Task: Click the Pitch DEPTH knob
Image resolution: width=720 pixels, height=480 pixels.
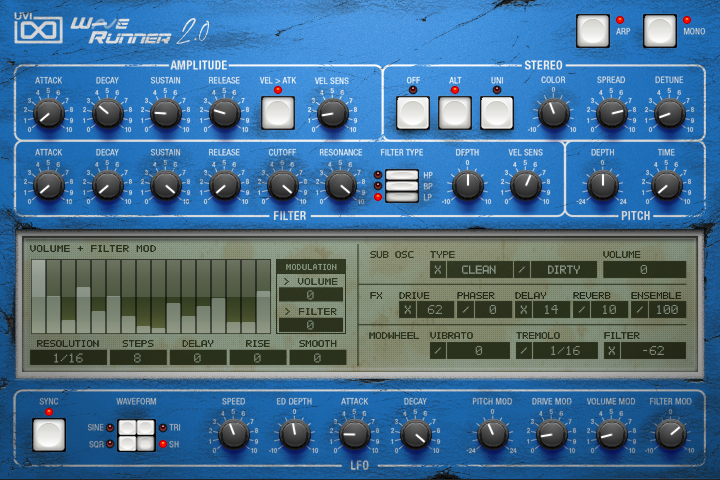Action: tap(602, 186)
